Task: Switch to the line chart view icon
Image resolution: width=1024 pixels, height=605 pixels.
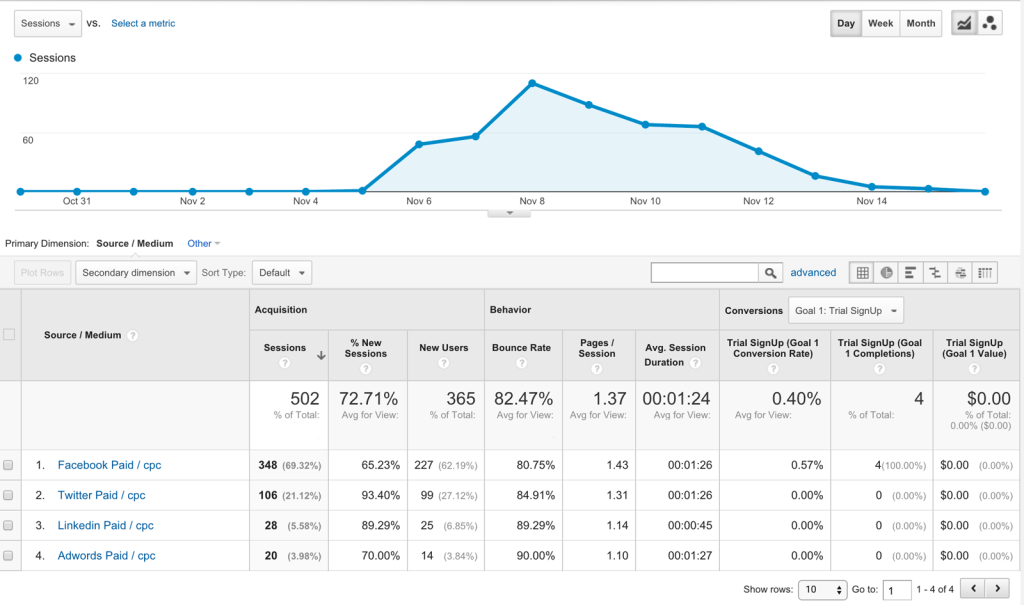Action: point(964,24)
